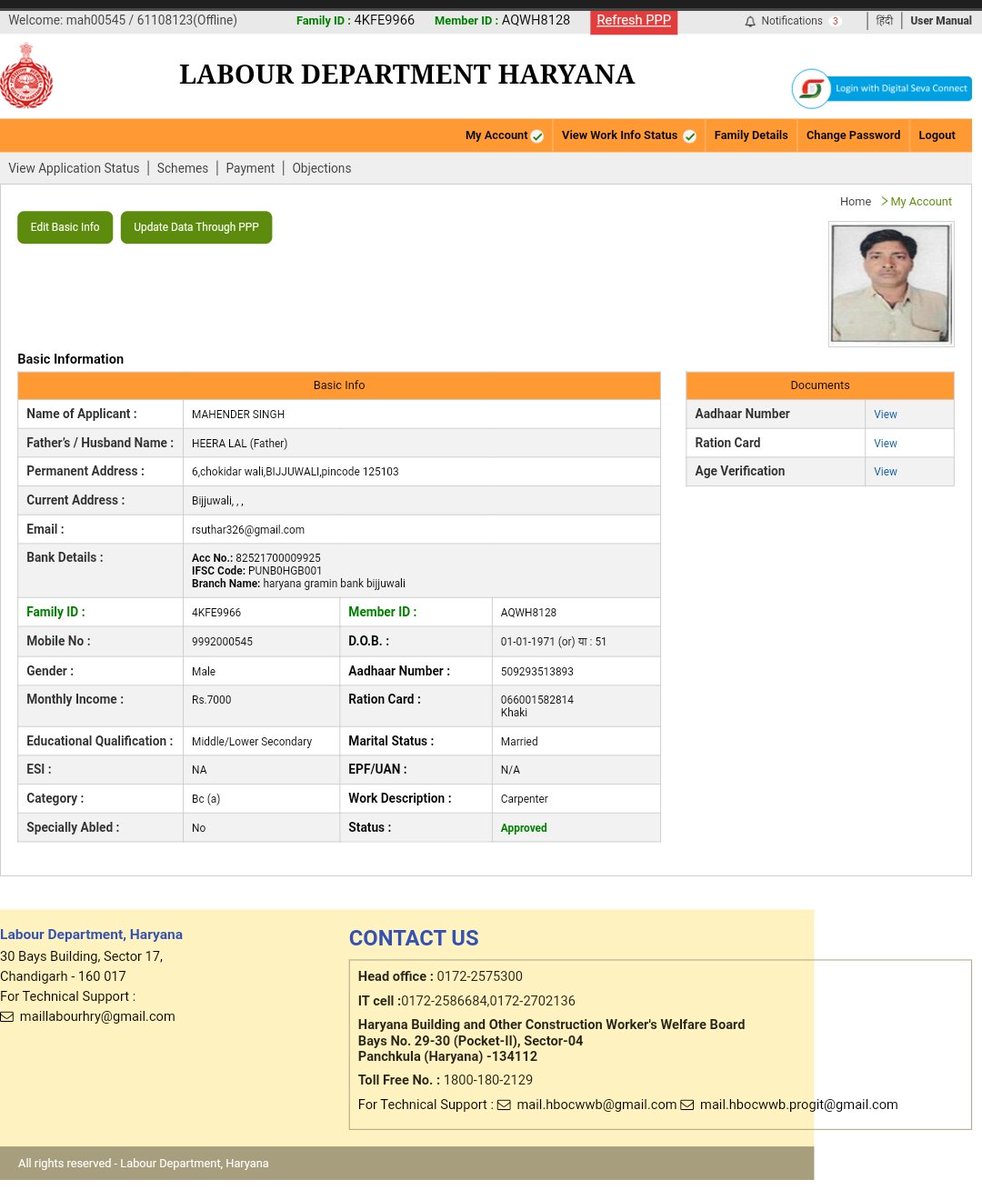Click envelope icon before mail.hbocwwb@gmail.com
Viewport: 982px width, 1200px height.
(504, 1105)
